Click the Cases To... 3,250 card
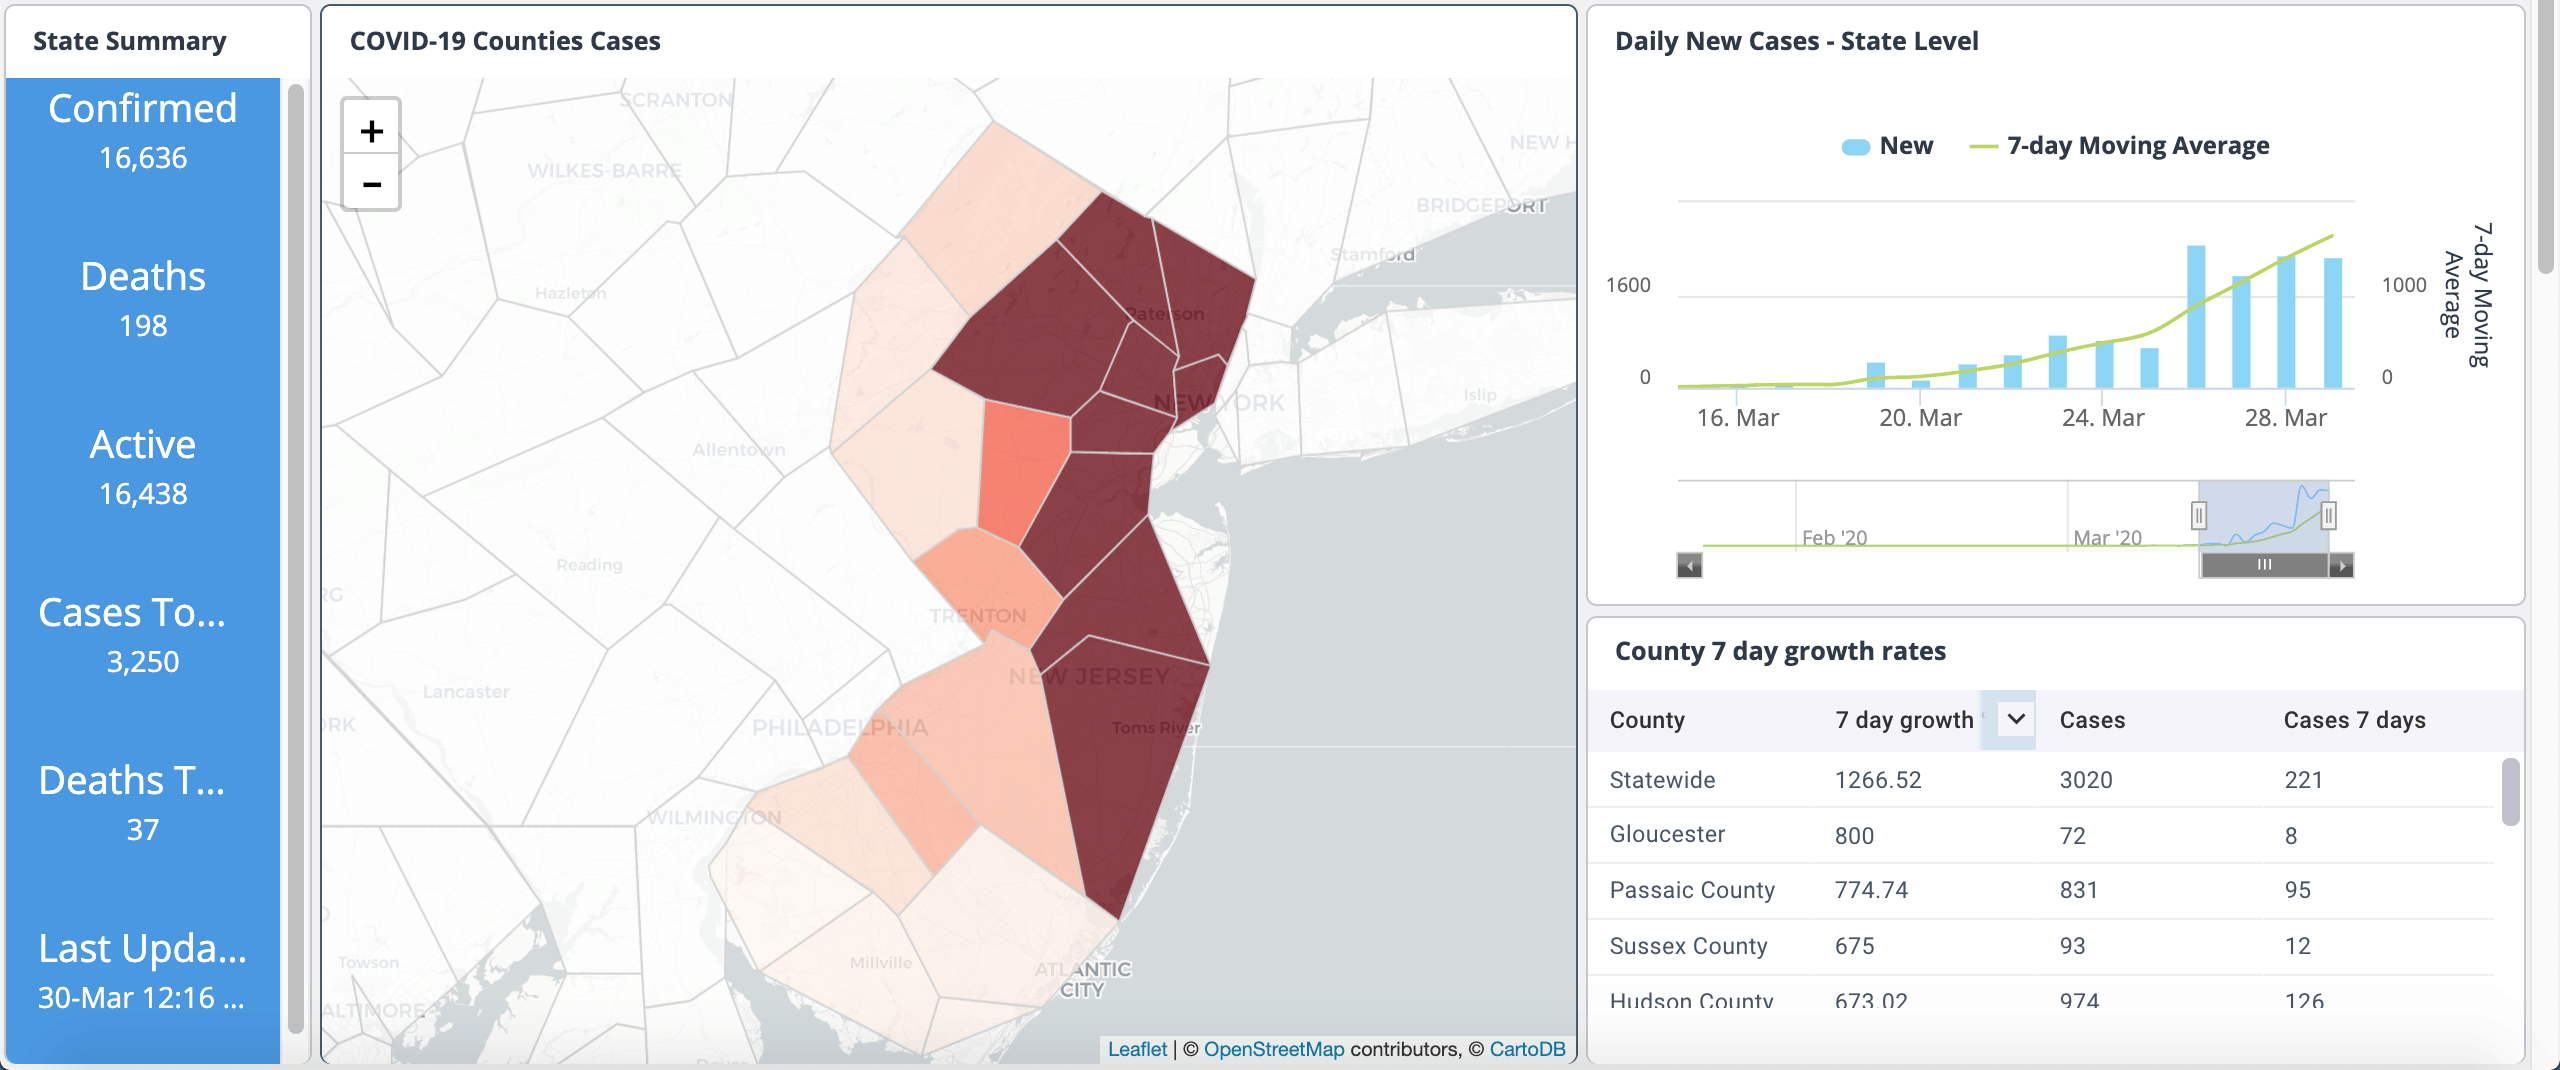 (x=143, y=635)
